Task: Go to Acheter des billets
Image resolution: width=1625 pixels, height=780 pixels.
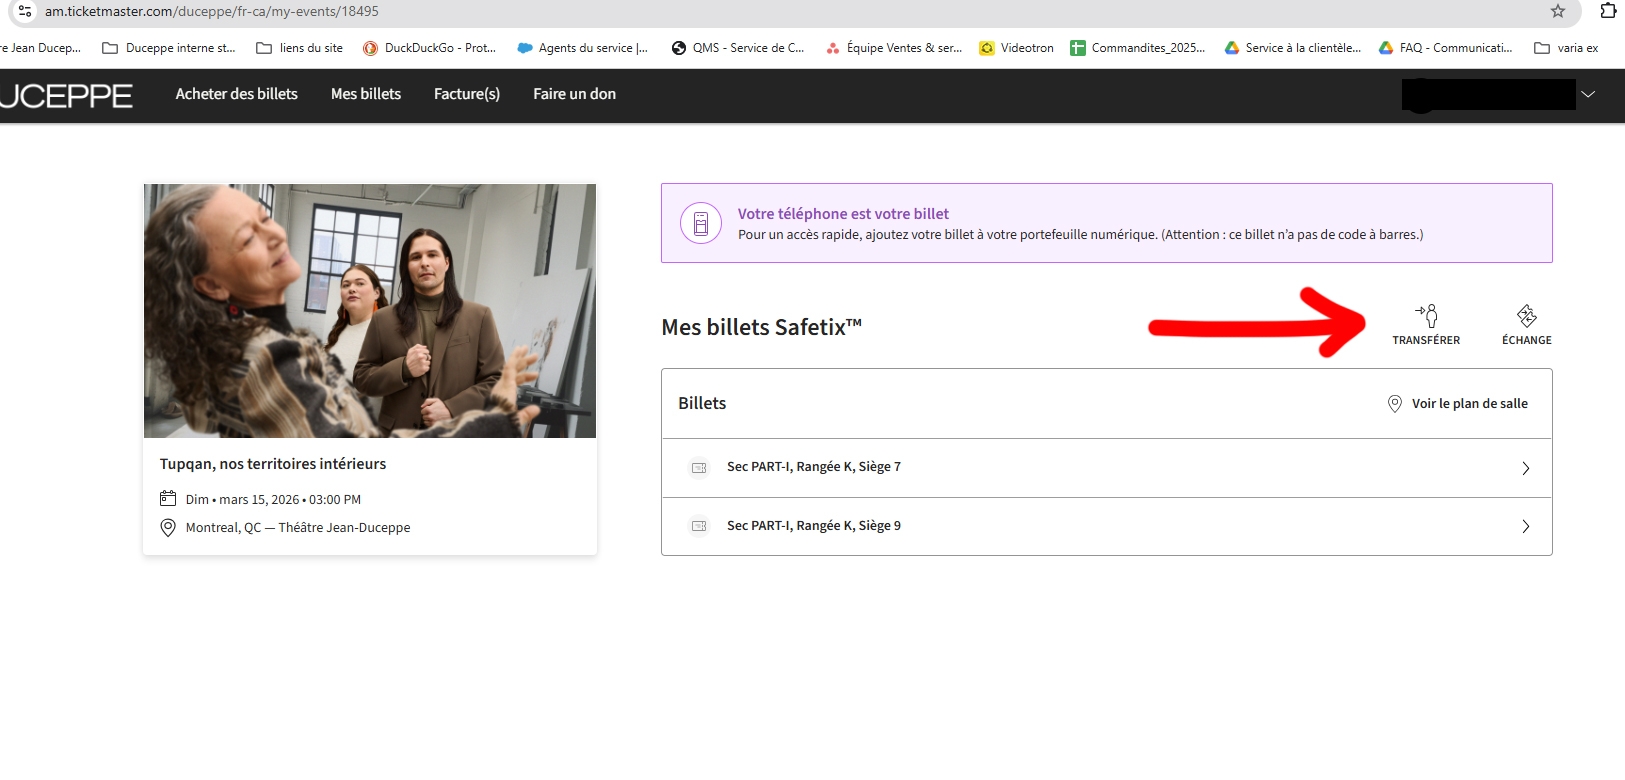Action: coord(237,94)
